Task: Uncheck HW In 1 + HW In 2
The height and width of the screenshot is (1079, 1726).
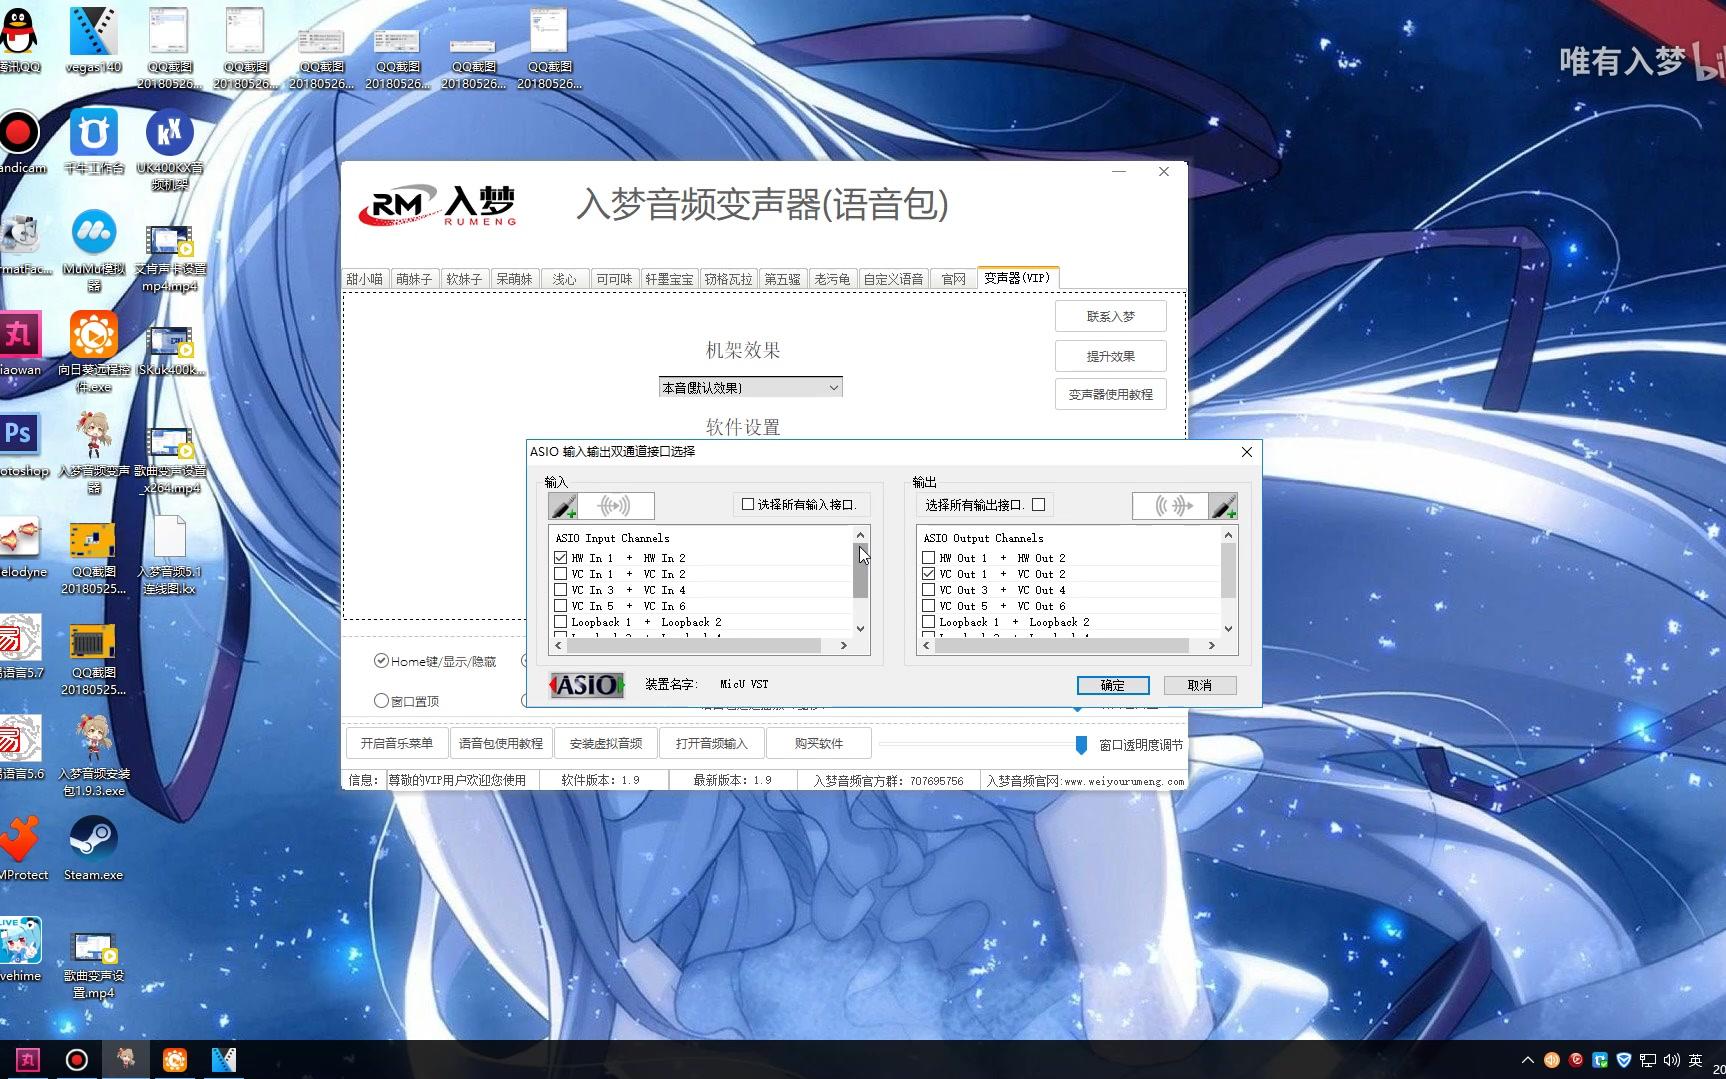Action: point(561,558)
